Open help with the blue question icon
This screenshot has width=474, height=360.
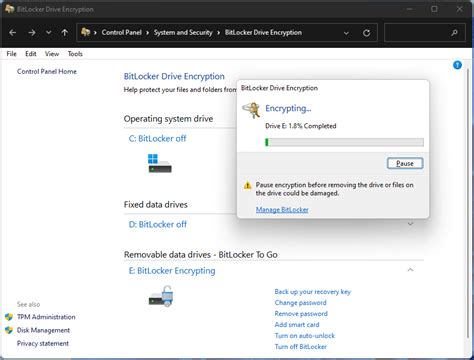point(457,65)
